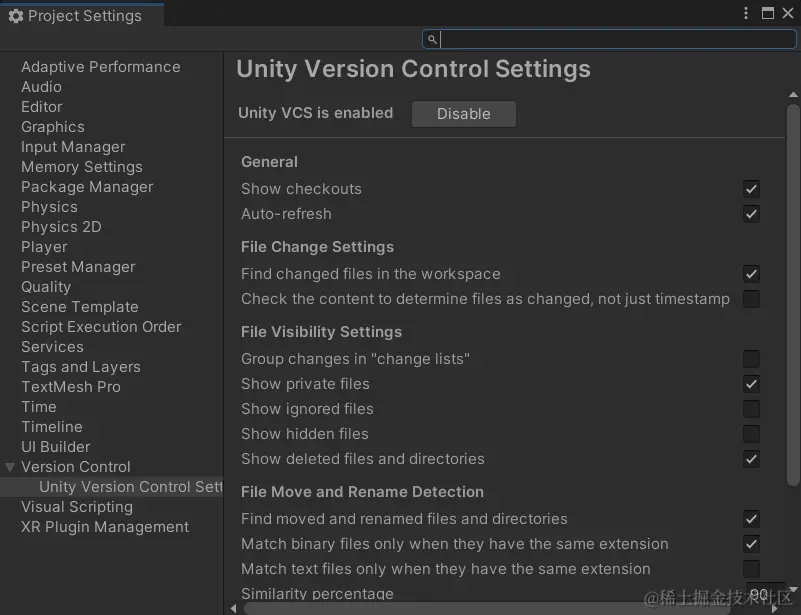801x615 pixels.
Task: Enable Group changes in change lists
Action: (751, 359)
